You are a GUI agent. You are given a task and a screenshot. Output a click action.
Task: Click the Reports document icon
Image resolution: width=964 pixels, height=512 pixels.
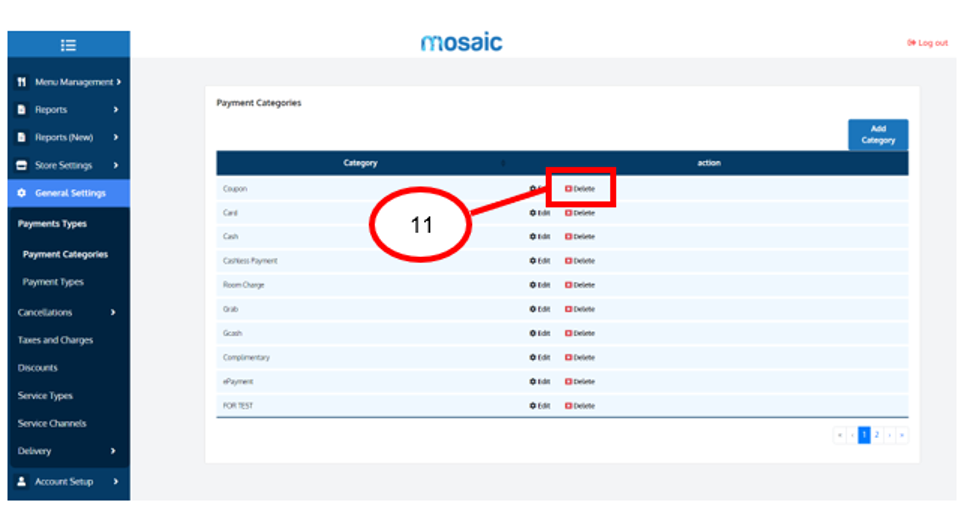pyautogui.click(x=22, y=109)
